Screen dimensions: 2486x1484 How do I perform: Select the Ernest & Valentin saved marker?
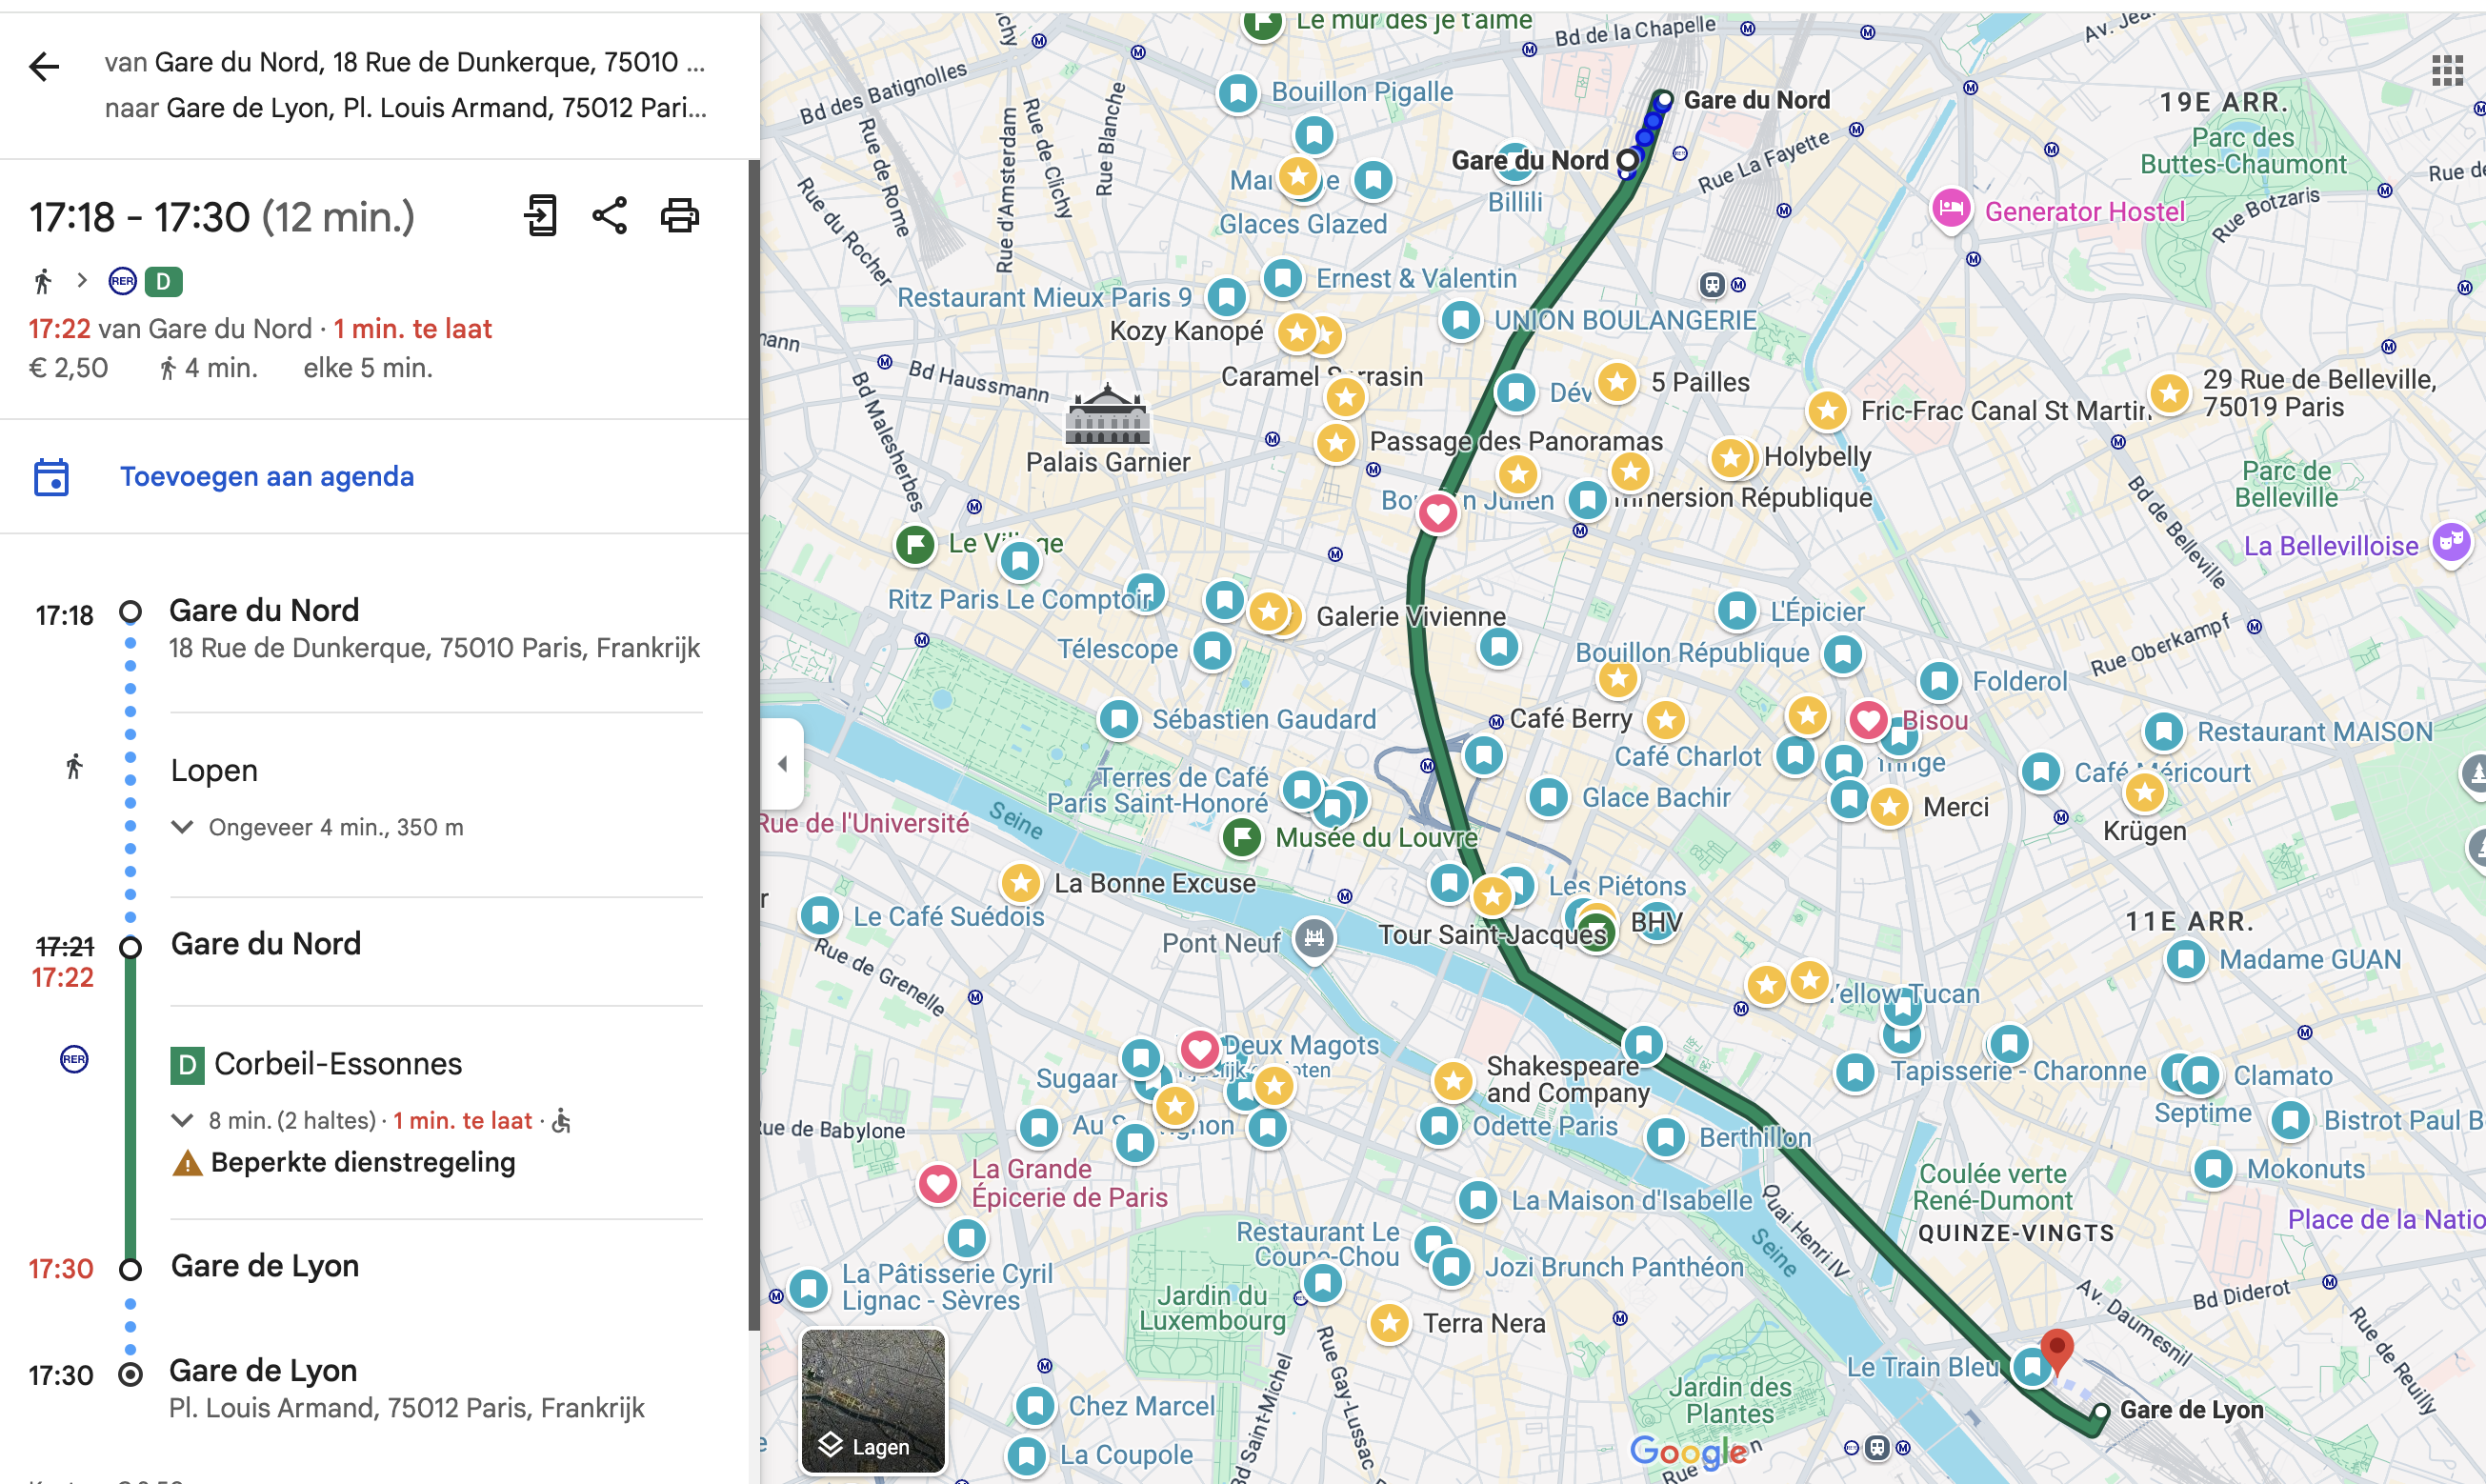(x=1282, y=278)
